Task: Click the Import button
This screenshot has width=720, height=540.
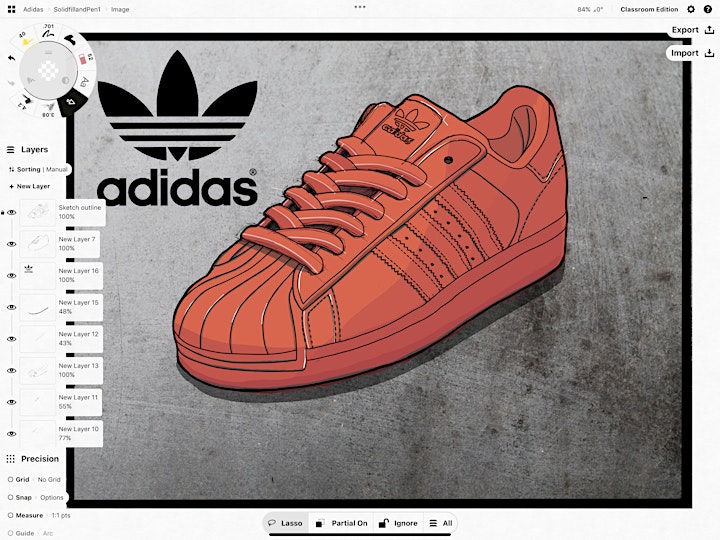Action: [x=693, y=53]
